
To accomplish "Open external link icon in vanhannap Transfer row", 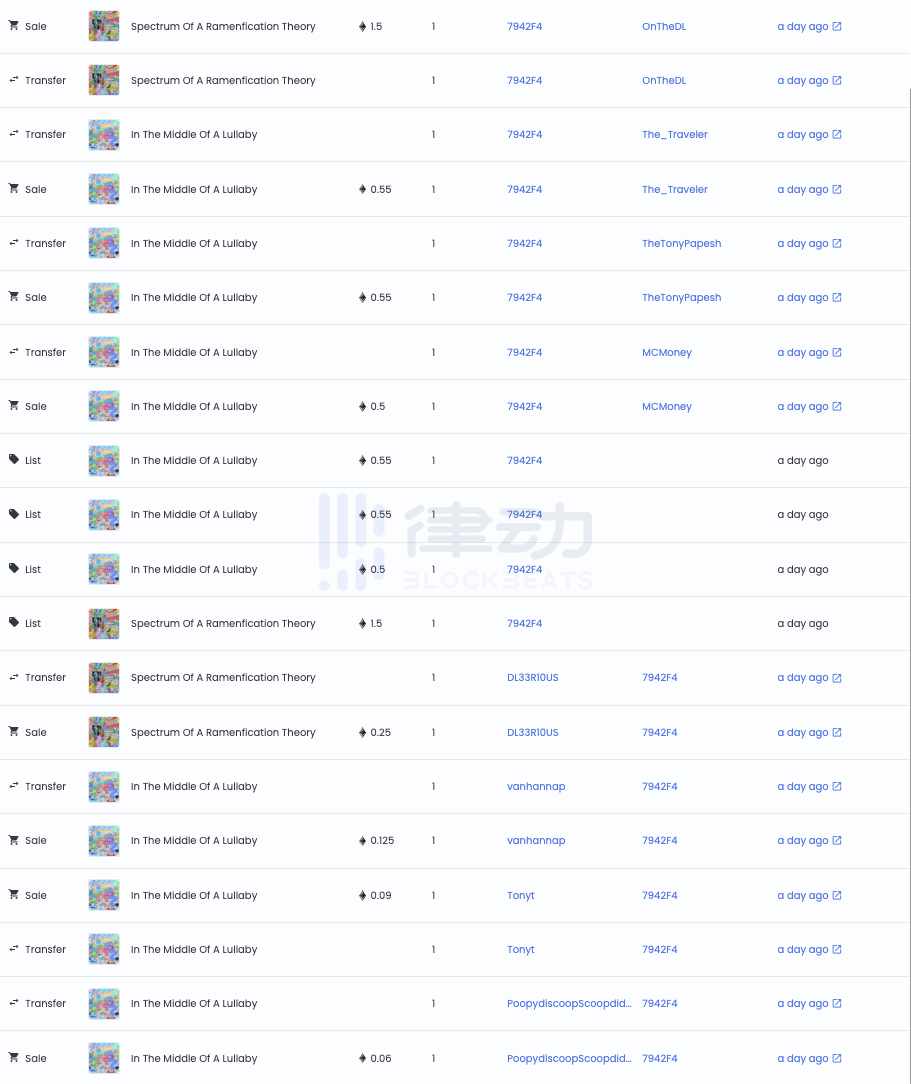I will (x=837, y=786).
